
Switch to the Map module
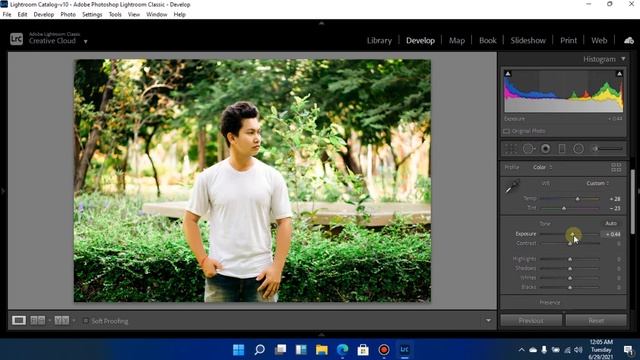click(457, 40)
